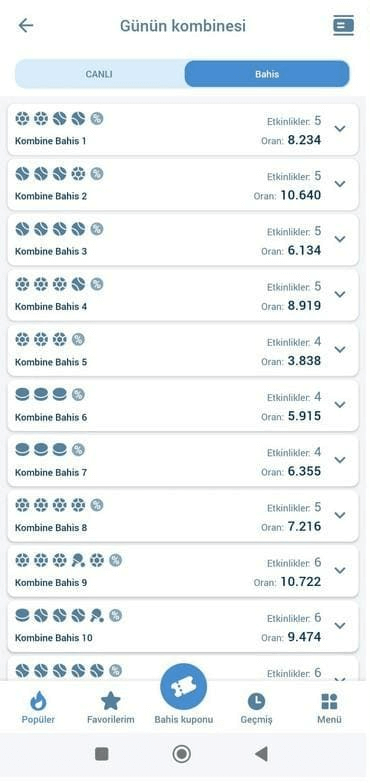Select odds 10.640 of Kombine Bahis 2

click(301, 195)
